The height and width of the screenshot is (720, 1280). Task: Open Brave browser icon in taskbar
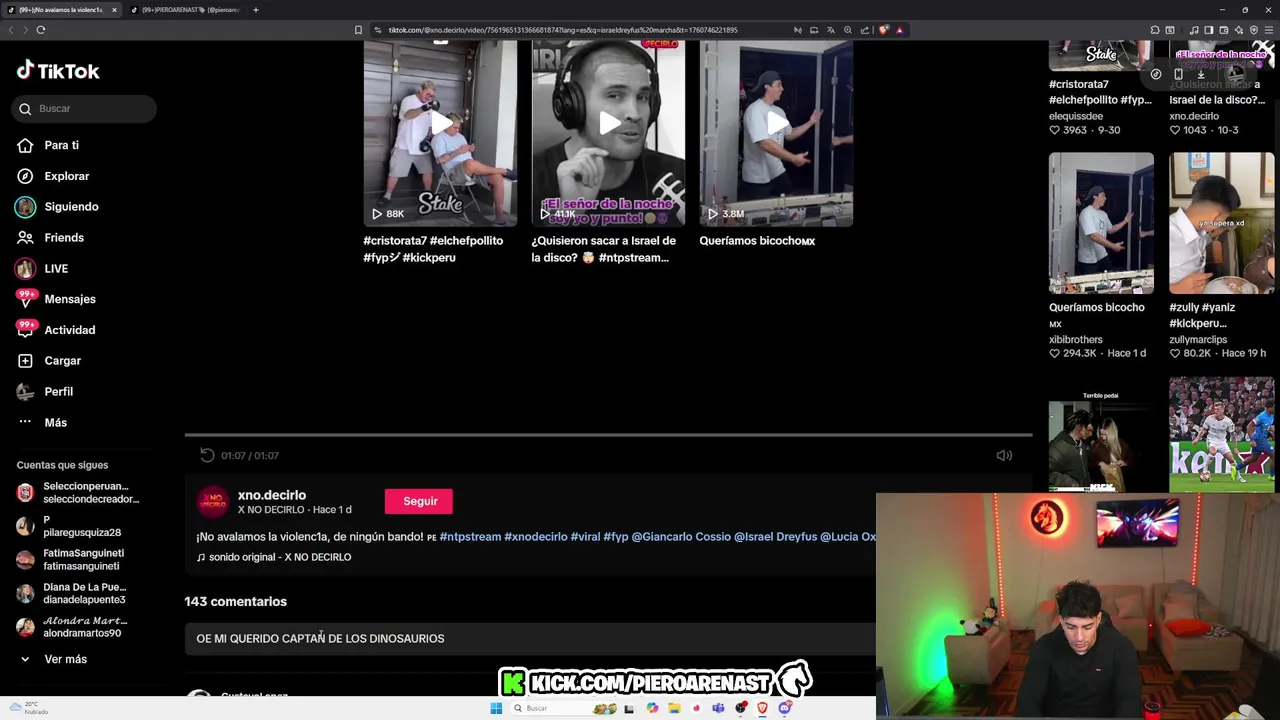click(762, 708)
